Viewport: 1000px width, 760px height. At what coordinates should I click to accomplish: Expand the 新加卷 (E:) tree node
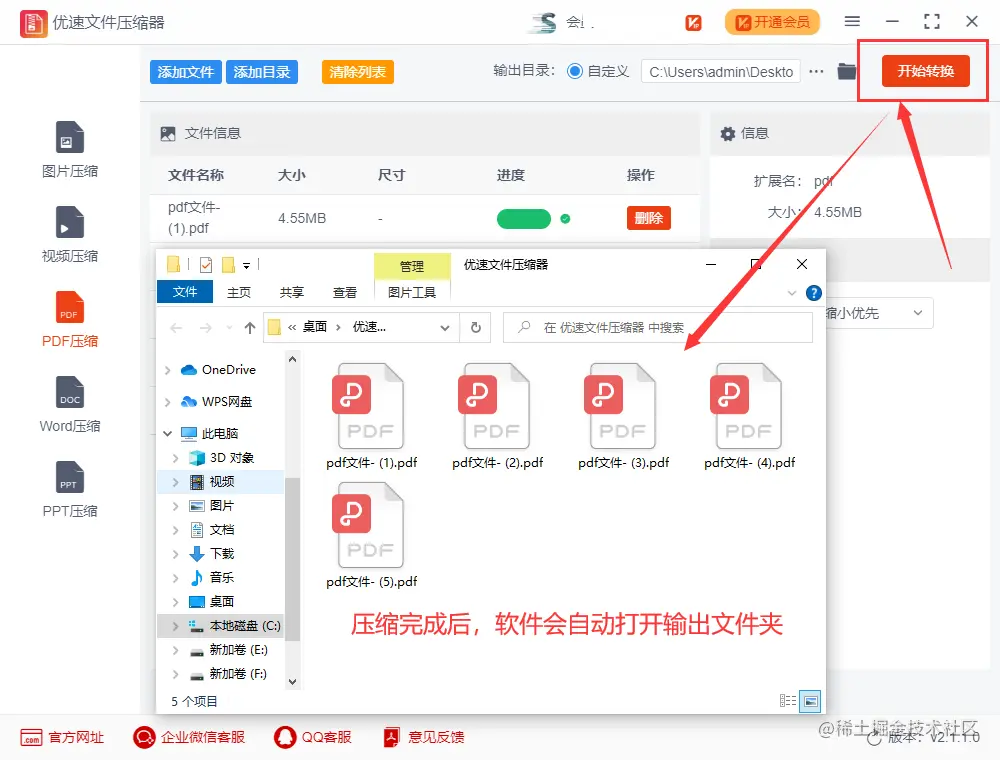175,650
